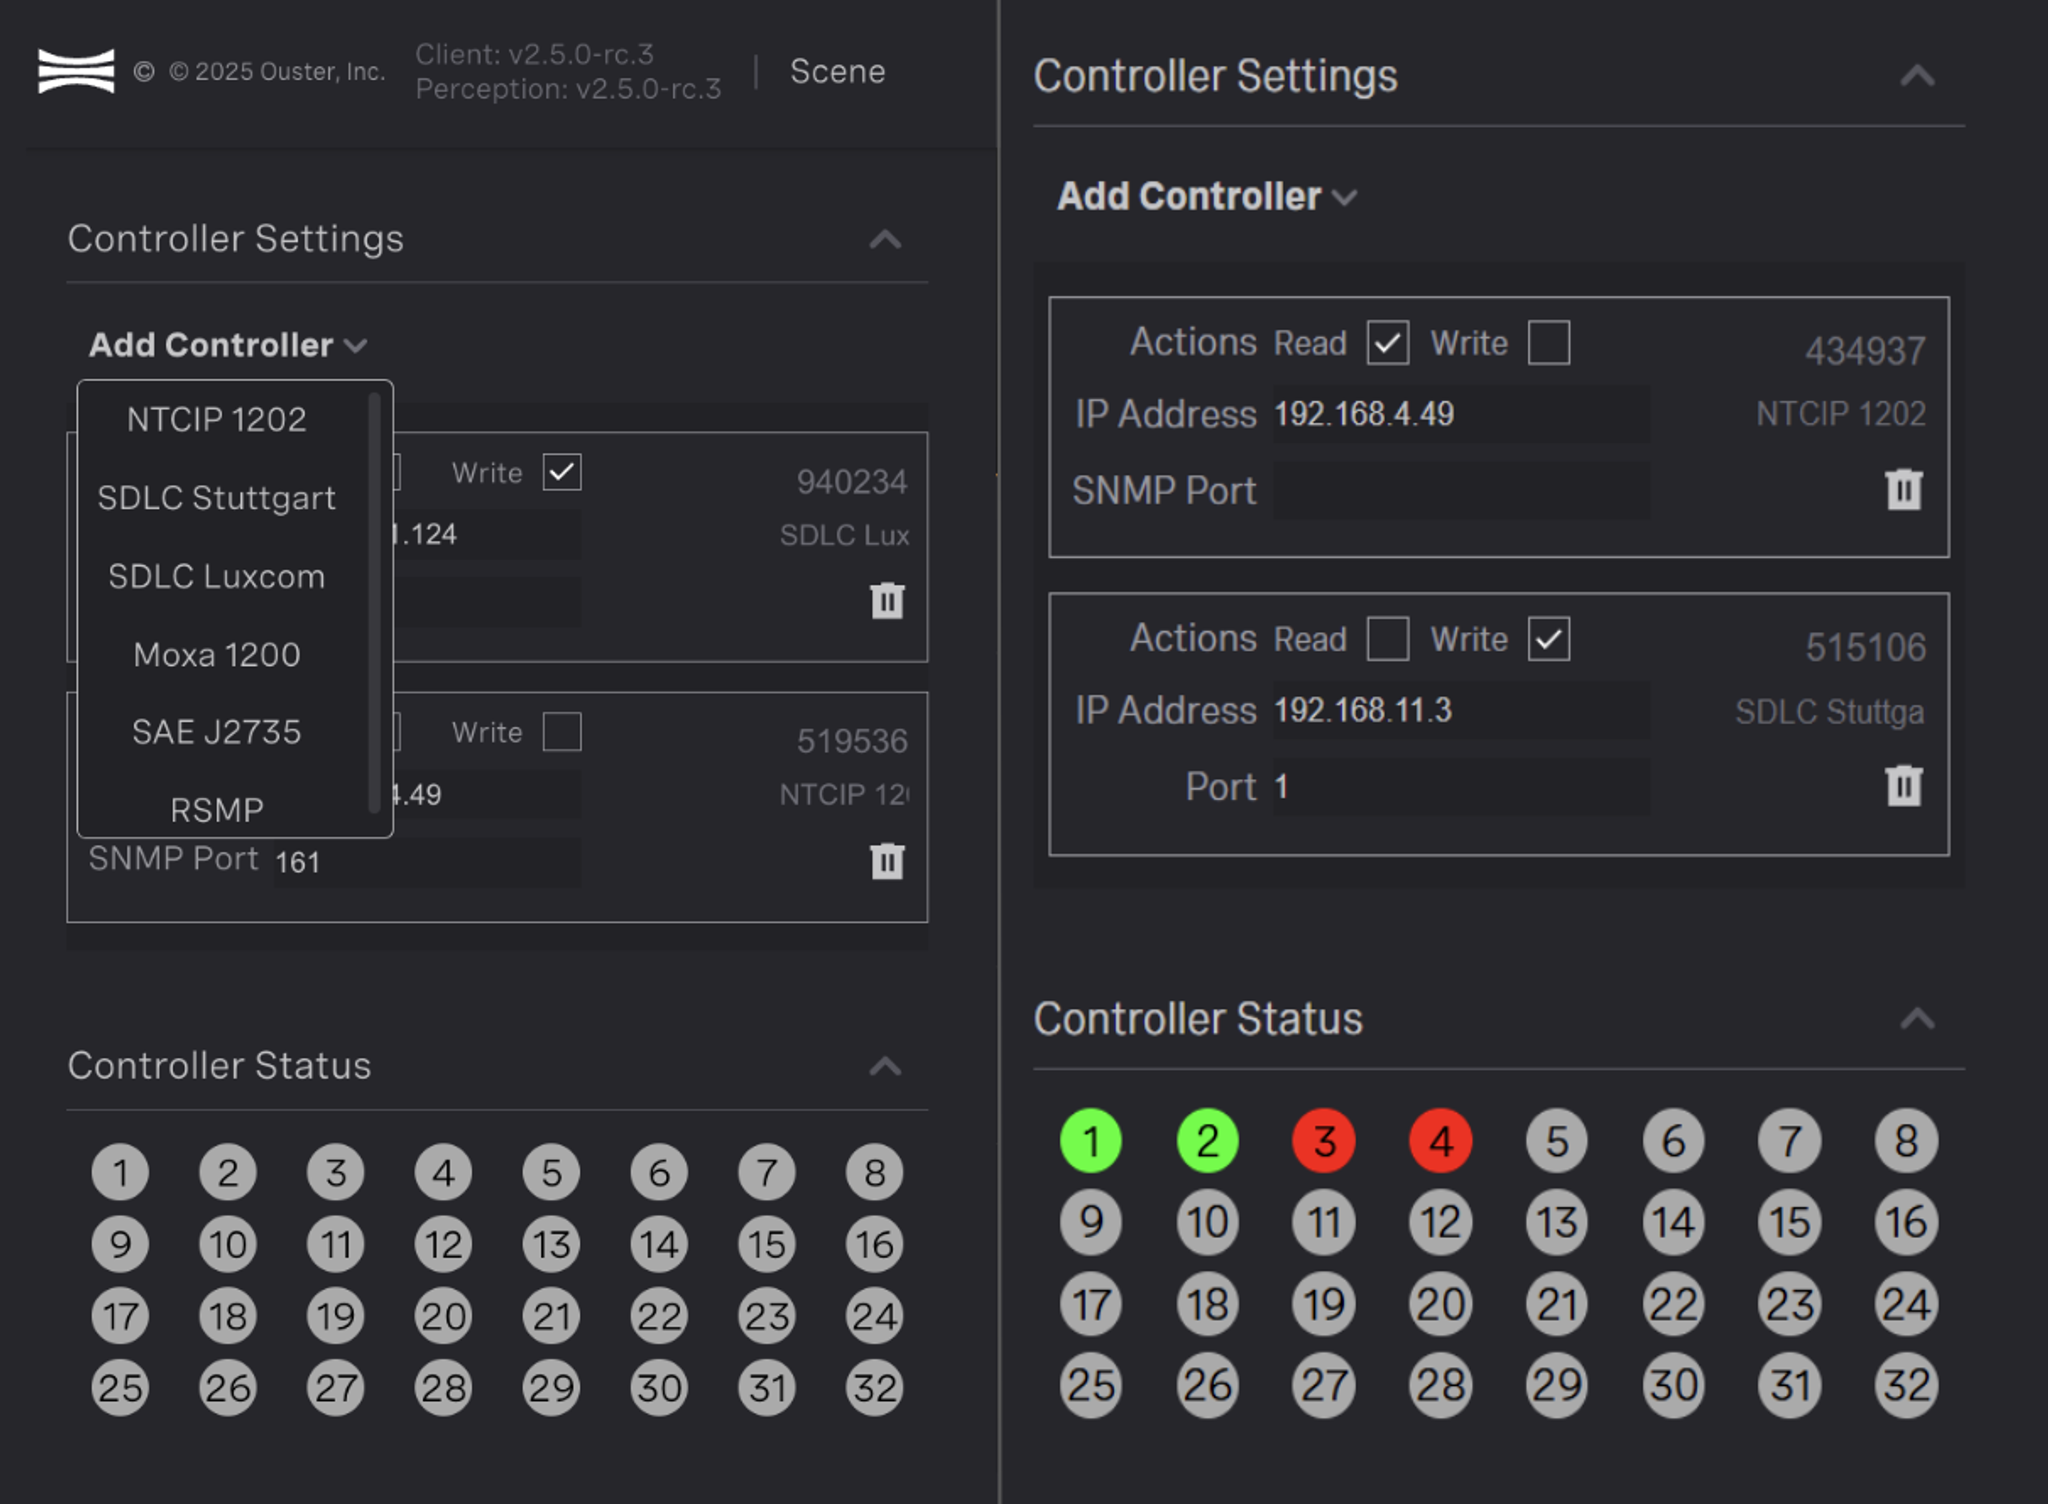Choose SAE J2735 controller type
This screenshot has height=1504, width=2048.
pos(217,732)
